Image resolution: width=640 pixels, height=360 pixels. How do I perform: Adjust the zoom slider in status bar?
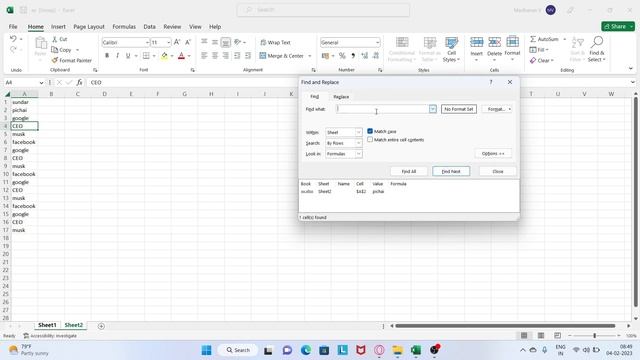tap(594, 336)
